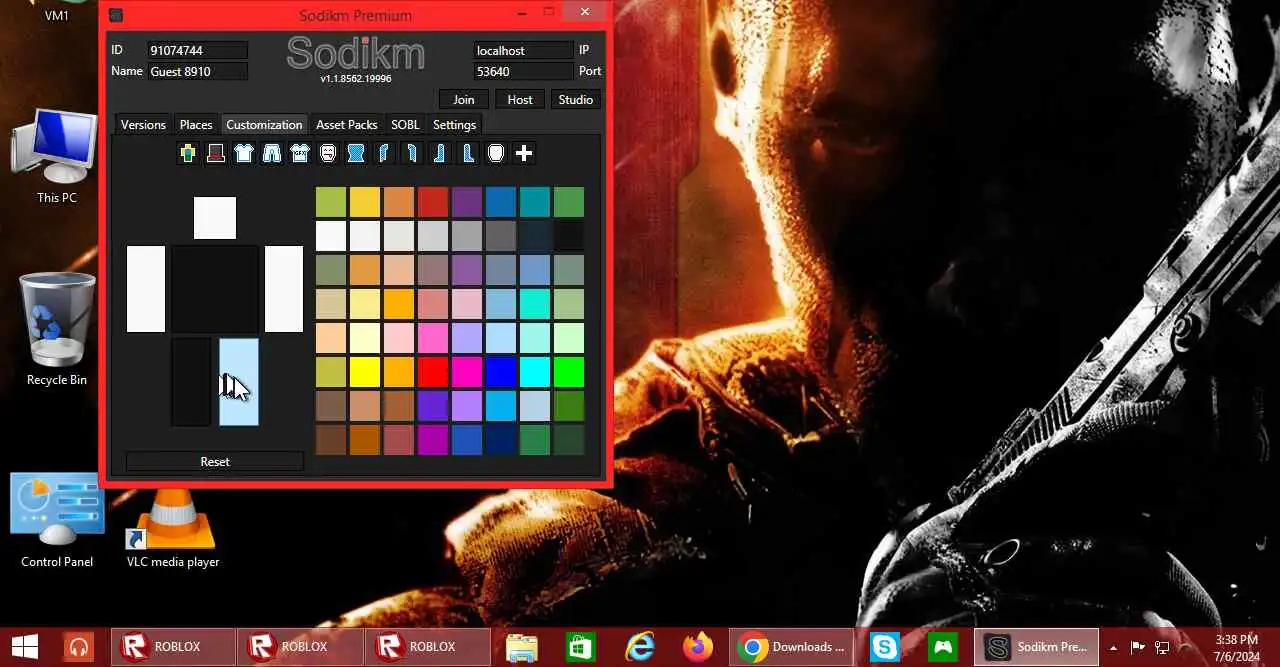Select the torso package icon
The width and height of the screenshot is (1280, 667).
pos(356,153)
